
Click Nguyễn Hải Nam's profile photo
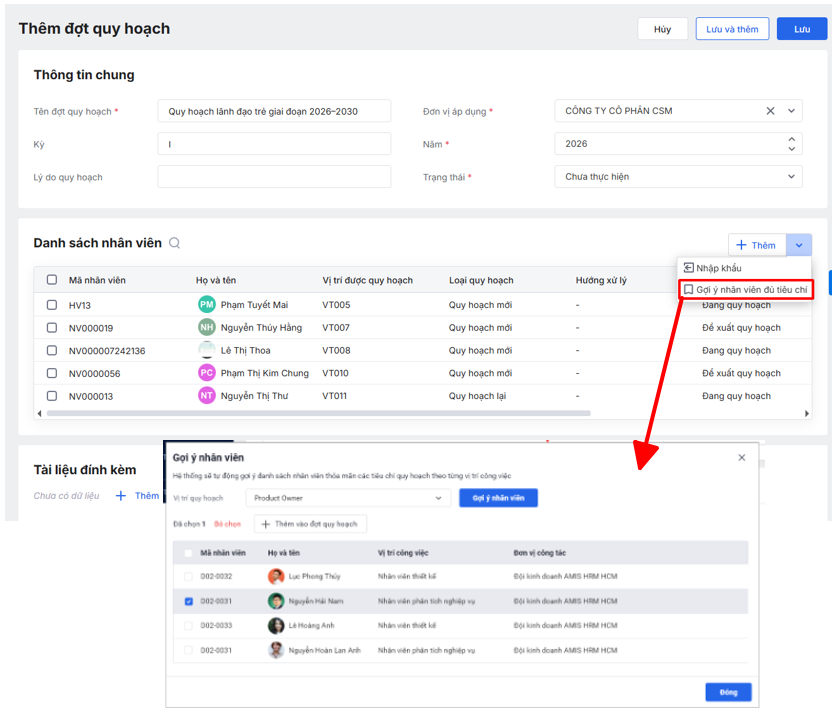click(x=276, y=601)
